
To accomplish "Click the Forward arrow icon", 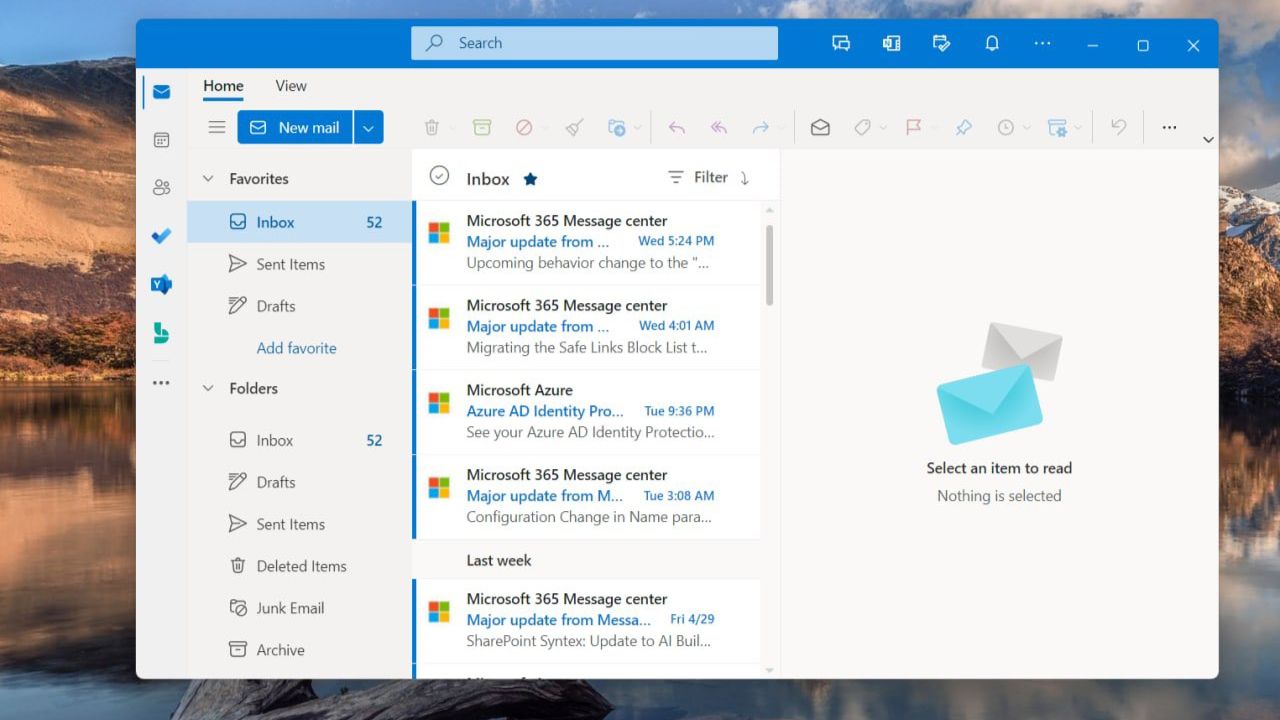I will coord(761,127).
